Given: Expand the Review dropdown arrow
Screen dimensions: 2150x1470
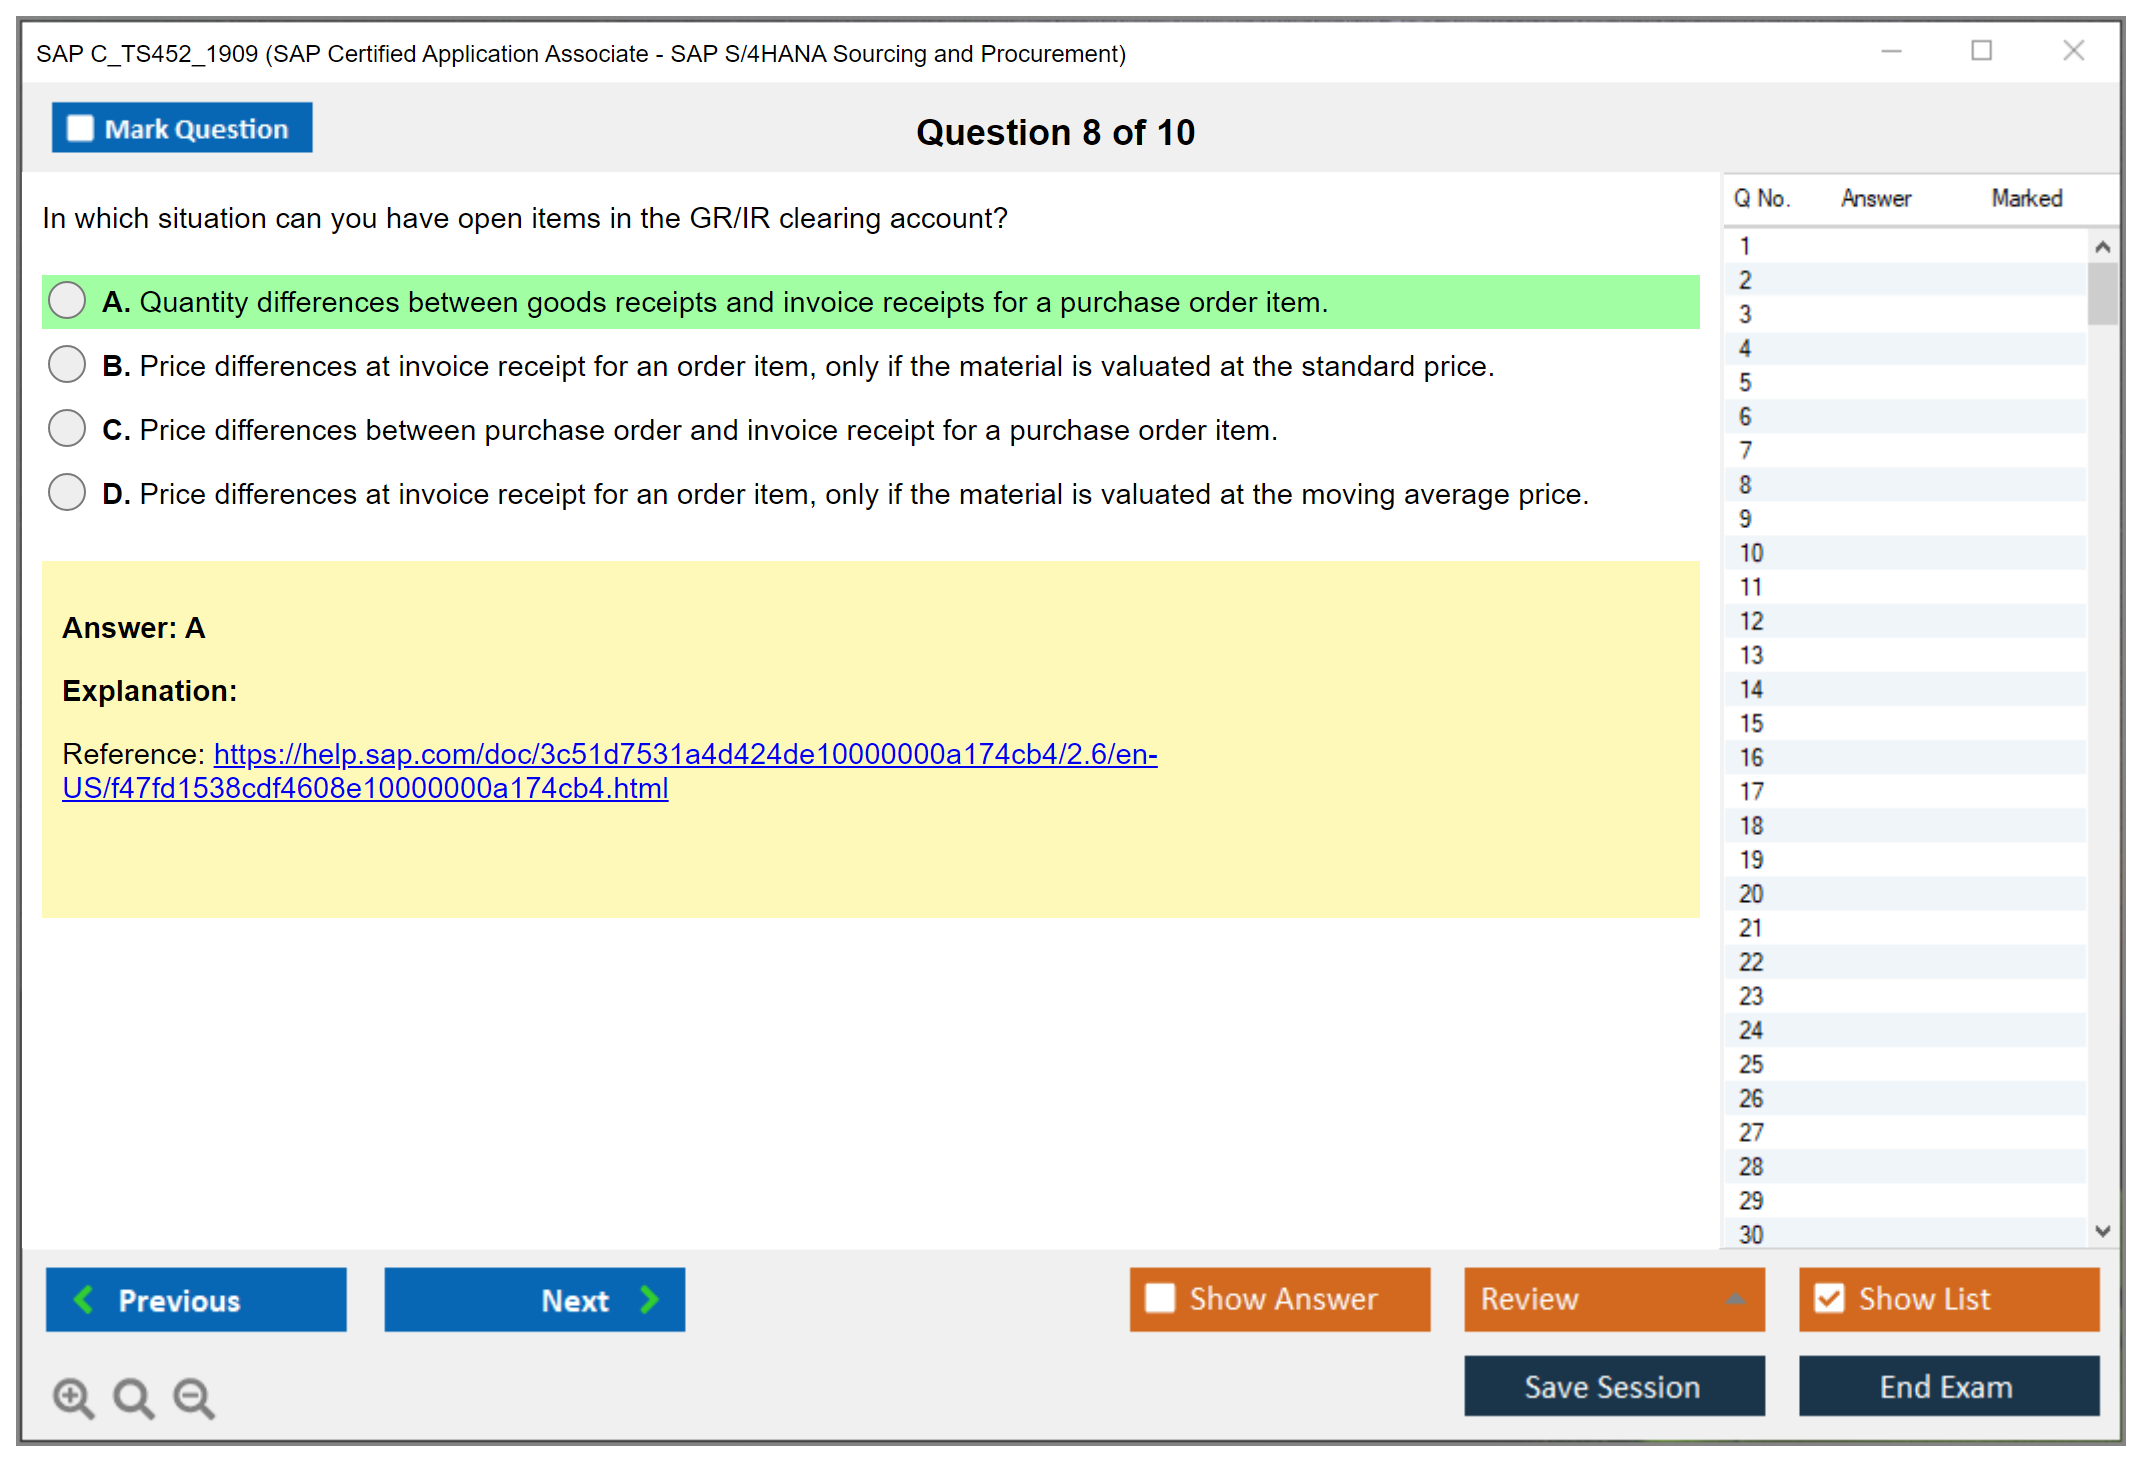Looking at the screenshot, I should (1735, 1299).
